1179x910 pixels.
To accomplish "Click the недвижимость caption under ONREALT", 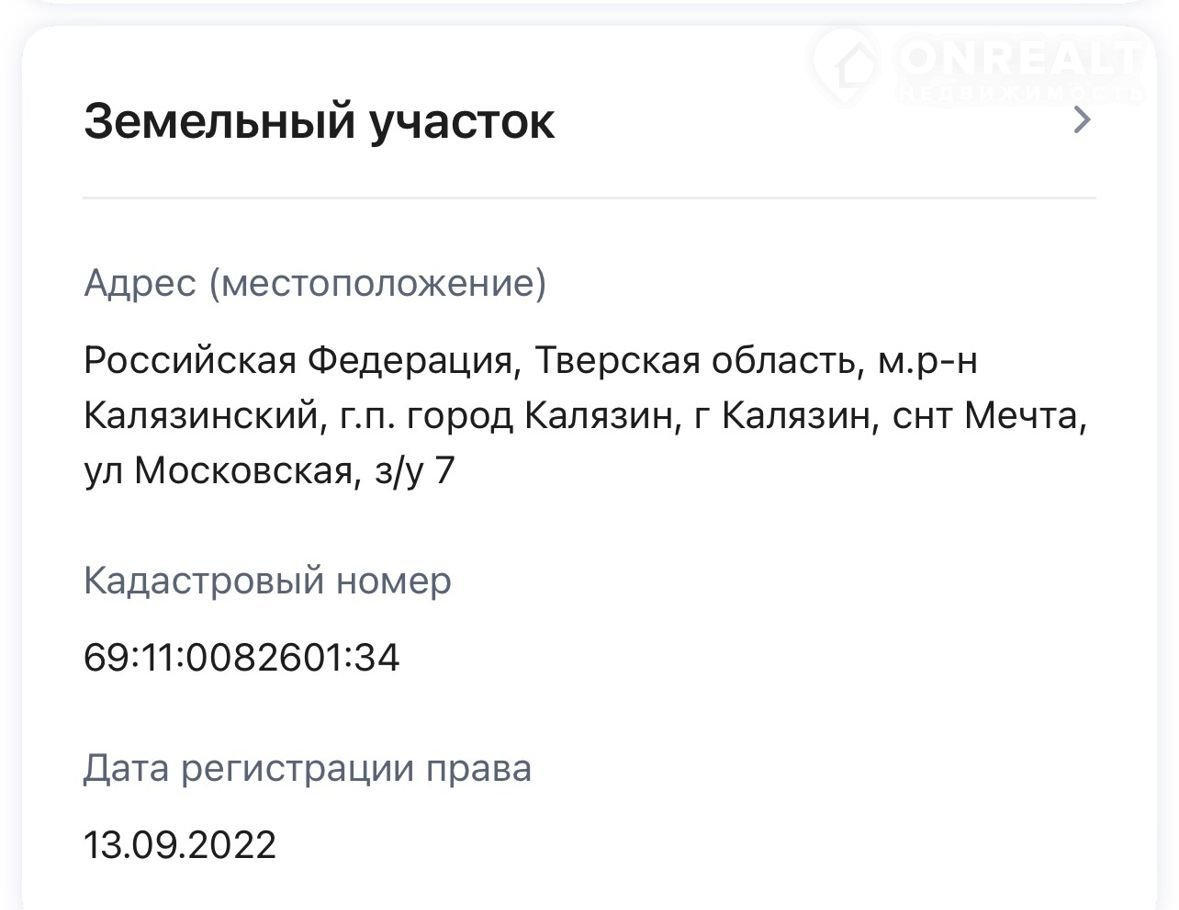I will (x=1020, y=94).
